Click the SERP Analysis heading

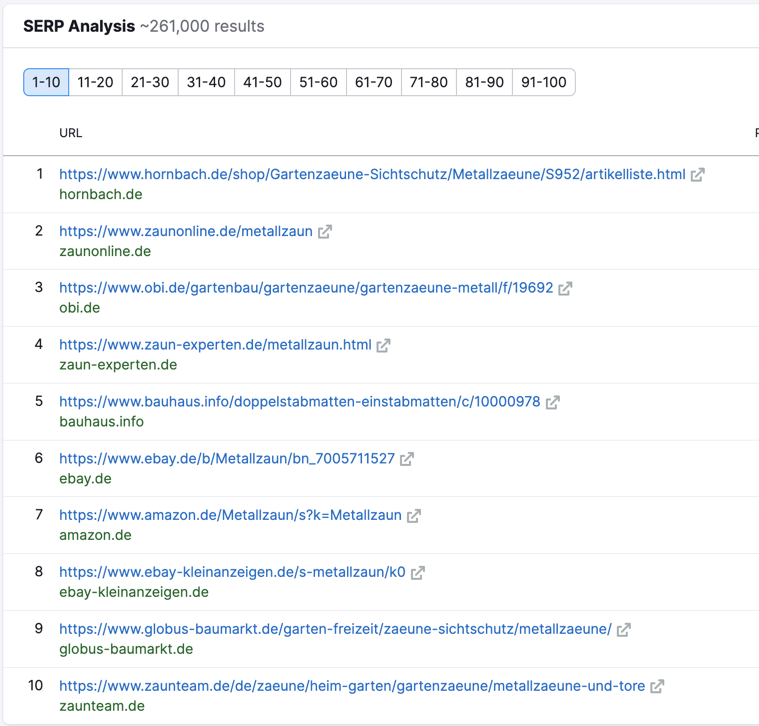click(79, 26)
